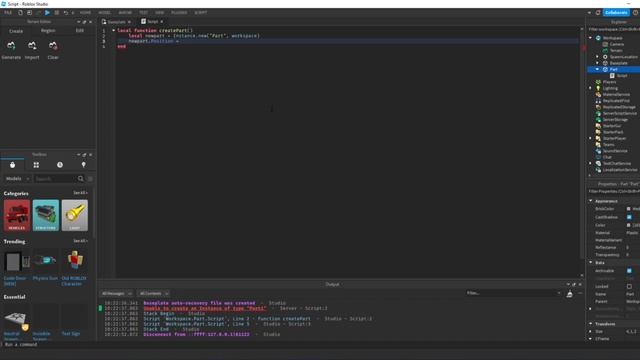This screenshot has height=360, width=640.
Task: Fold the createPart function code arrow
Action: 113,30
